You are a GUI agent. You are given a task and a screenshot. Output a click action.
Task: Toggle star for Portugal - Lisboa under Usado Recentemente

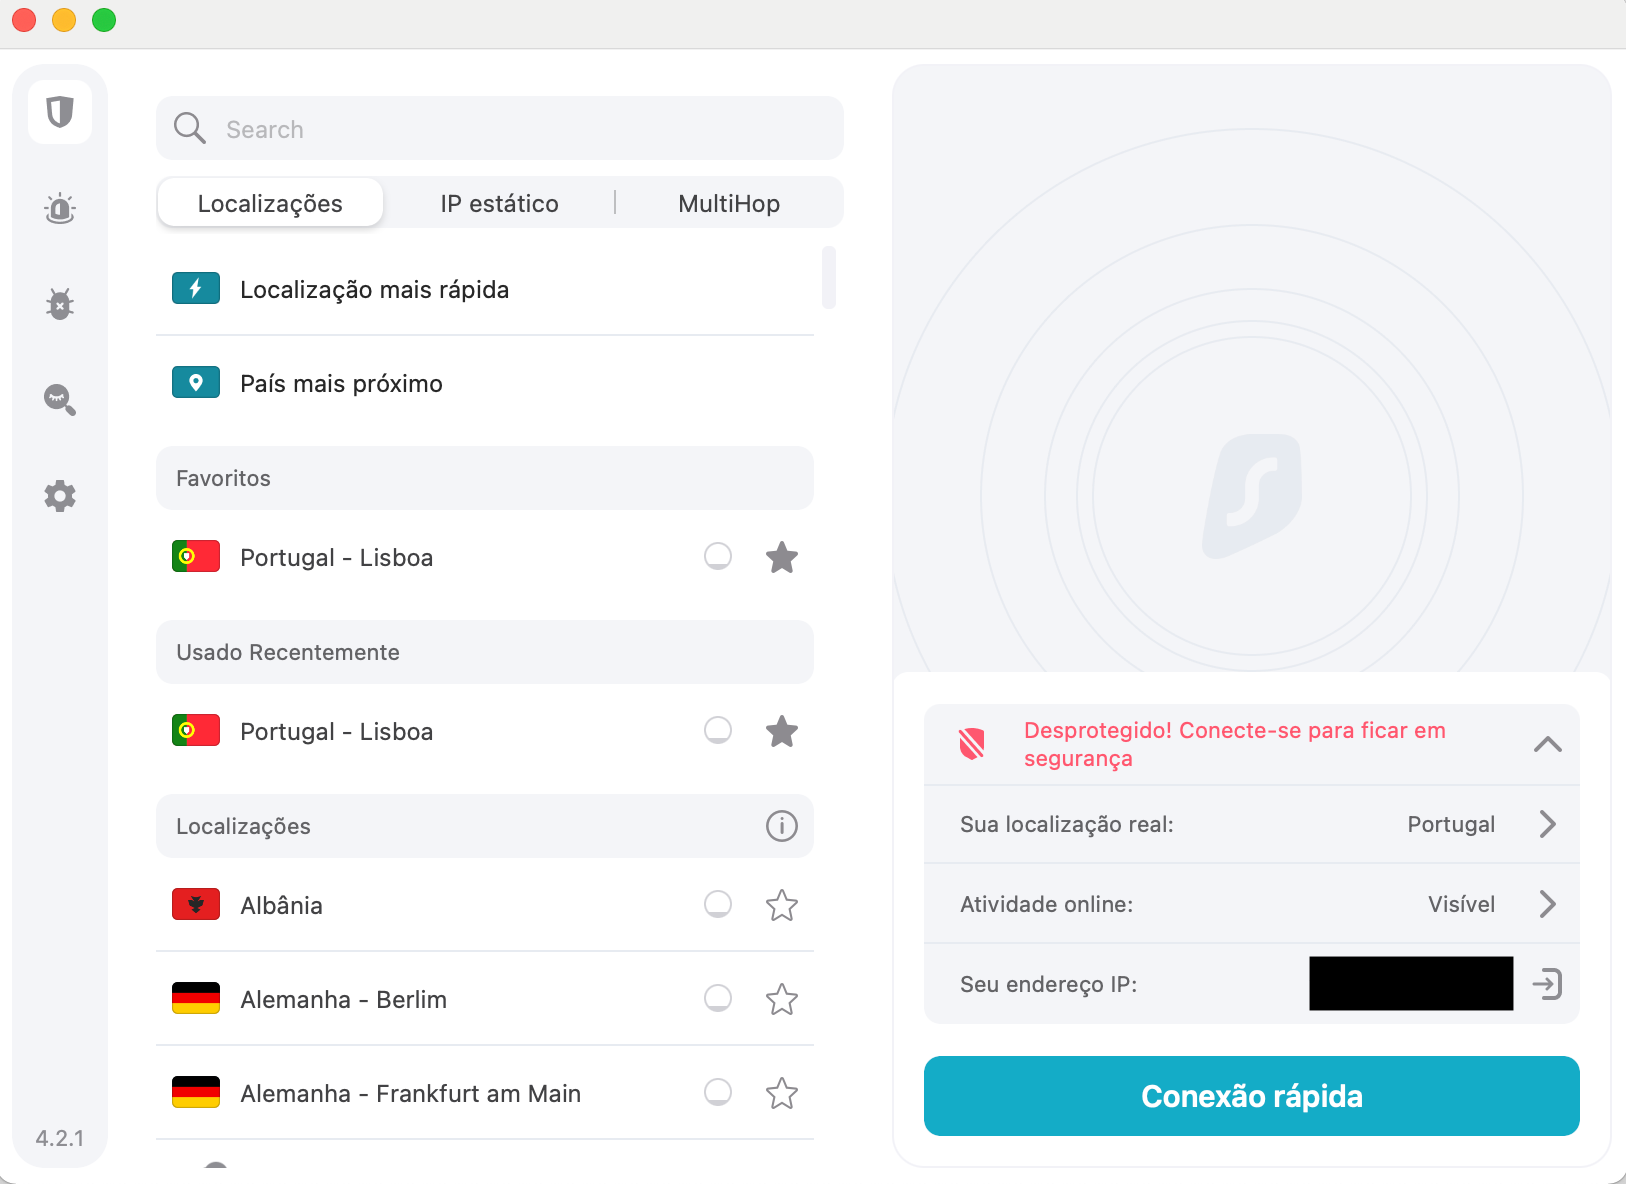[x=782, y=731]
